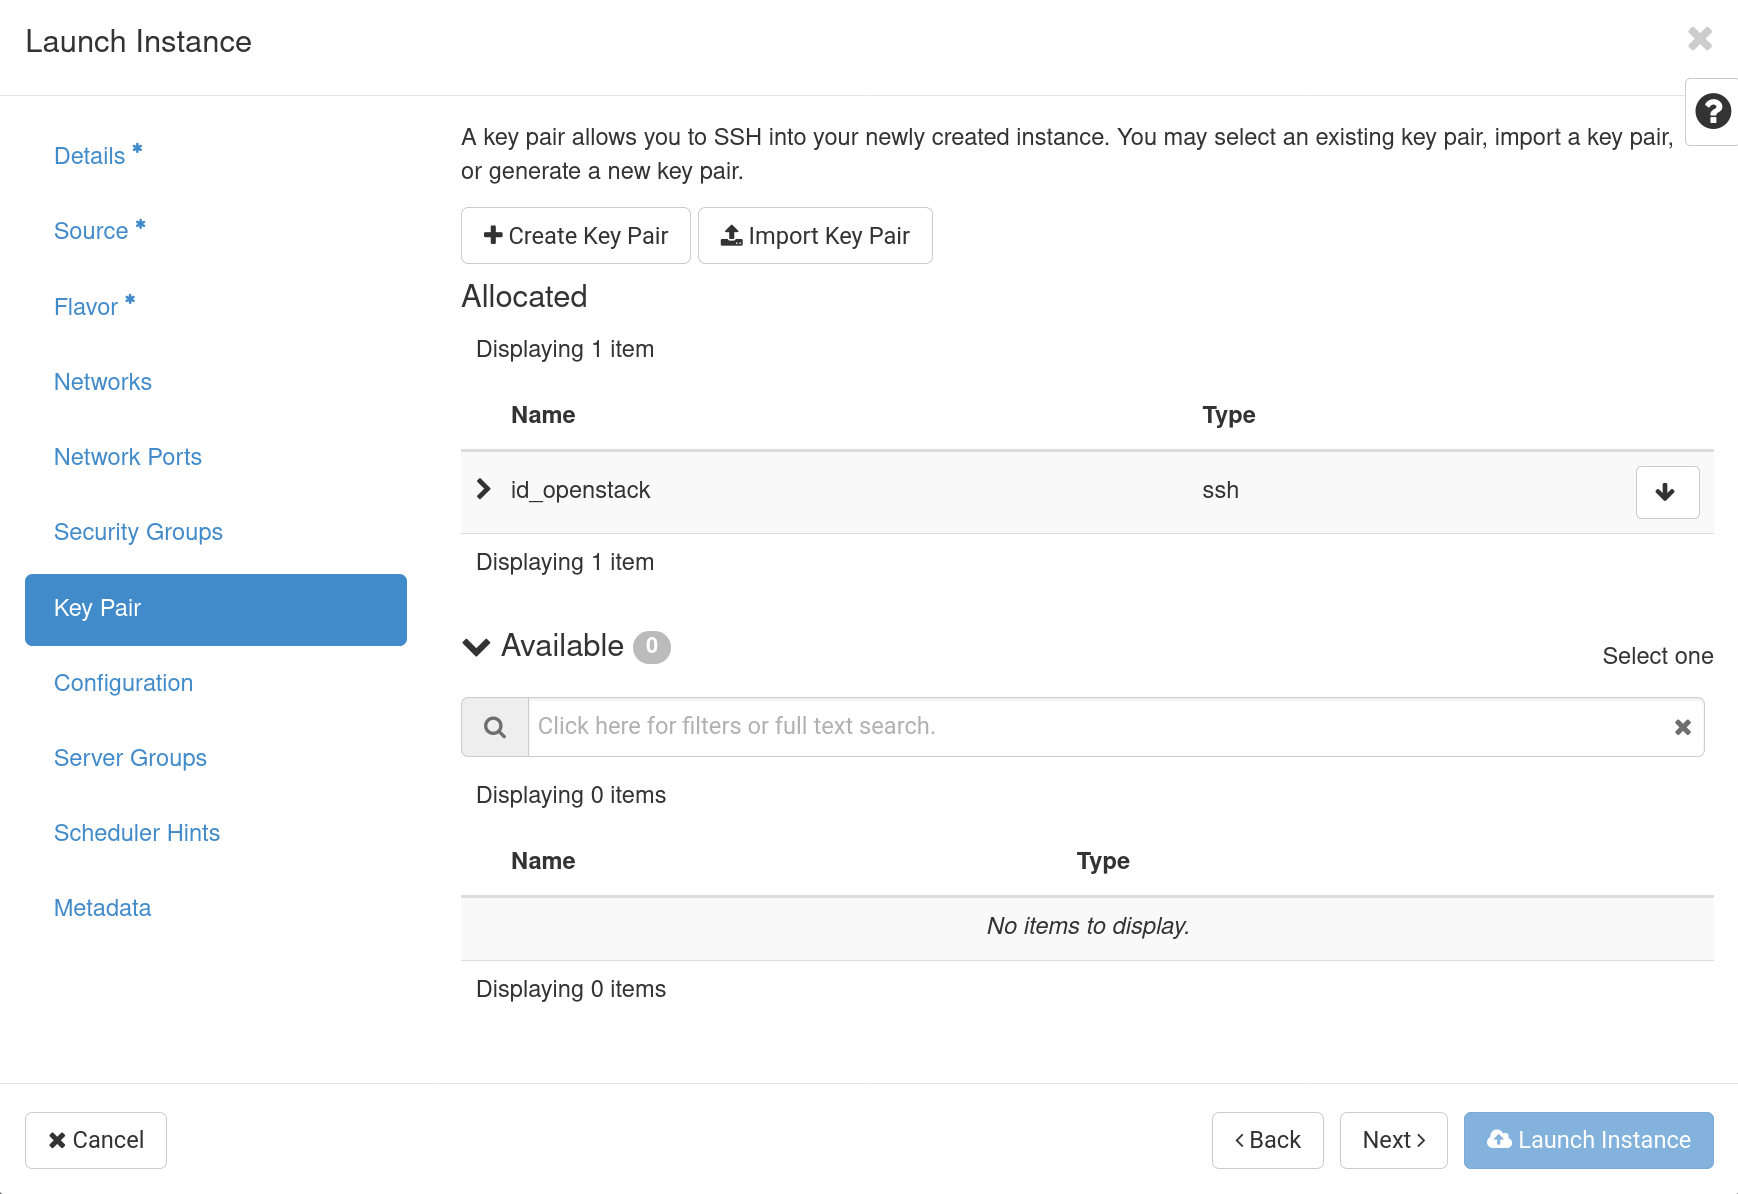Open the Security Groups step
This screenshot has width=1738, height=1194.
[x=138, y=531]
